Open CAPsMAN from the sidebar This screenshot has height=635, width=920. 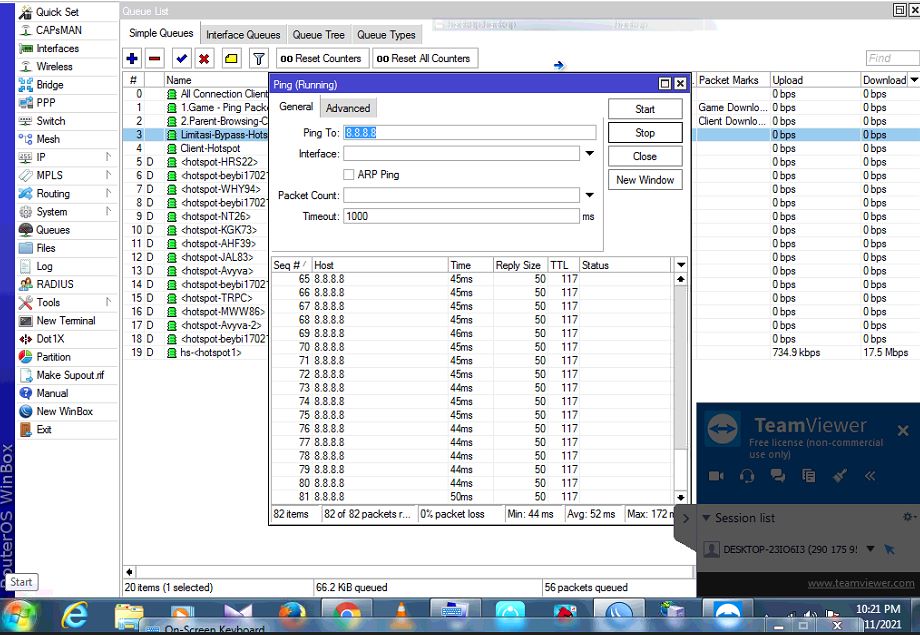pyautogui.click(x=59, y=31)
